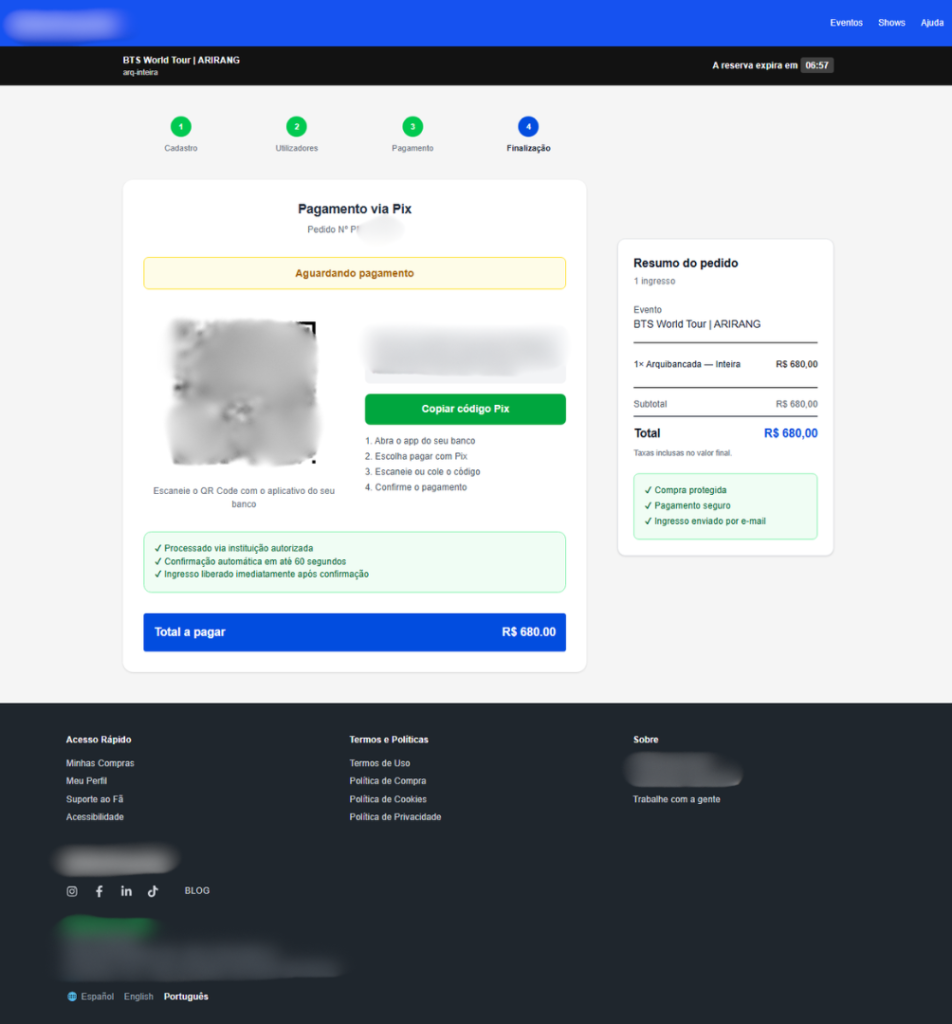Click step 4 Finalização circle
Screen dimensions: 952x1024
click(x=528, y=127)
